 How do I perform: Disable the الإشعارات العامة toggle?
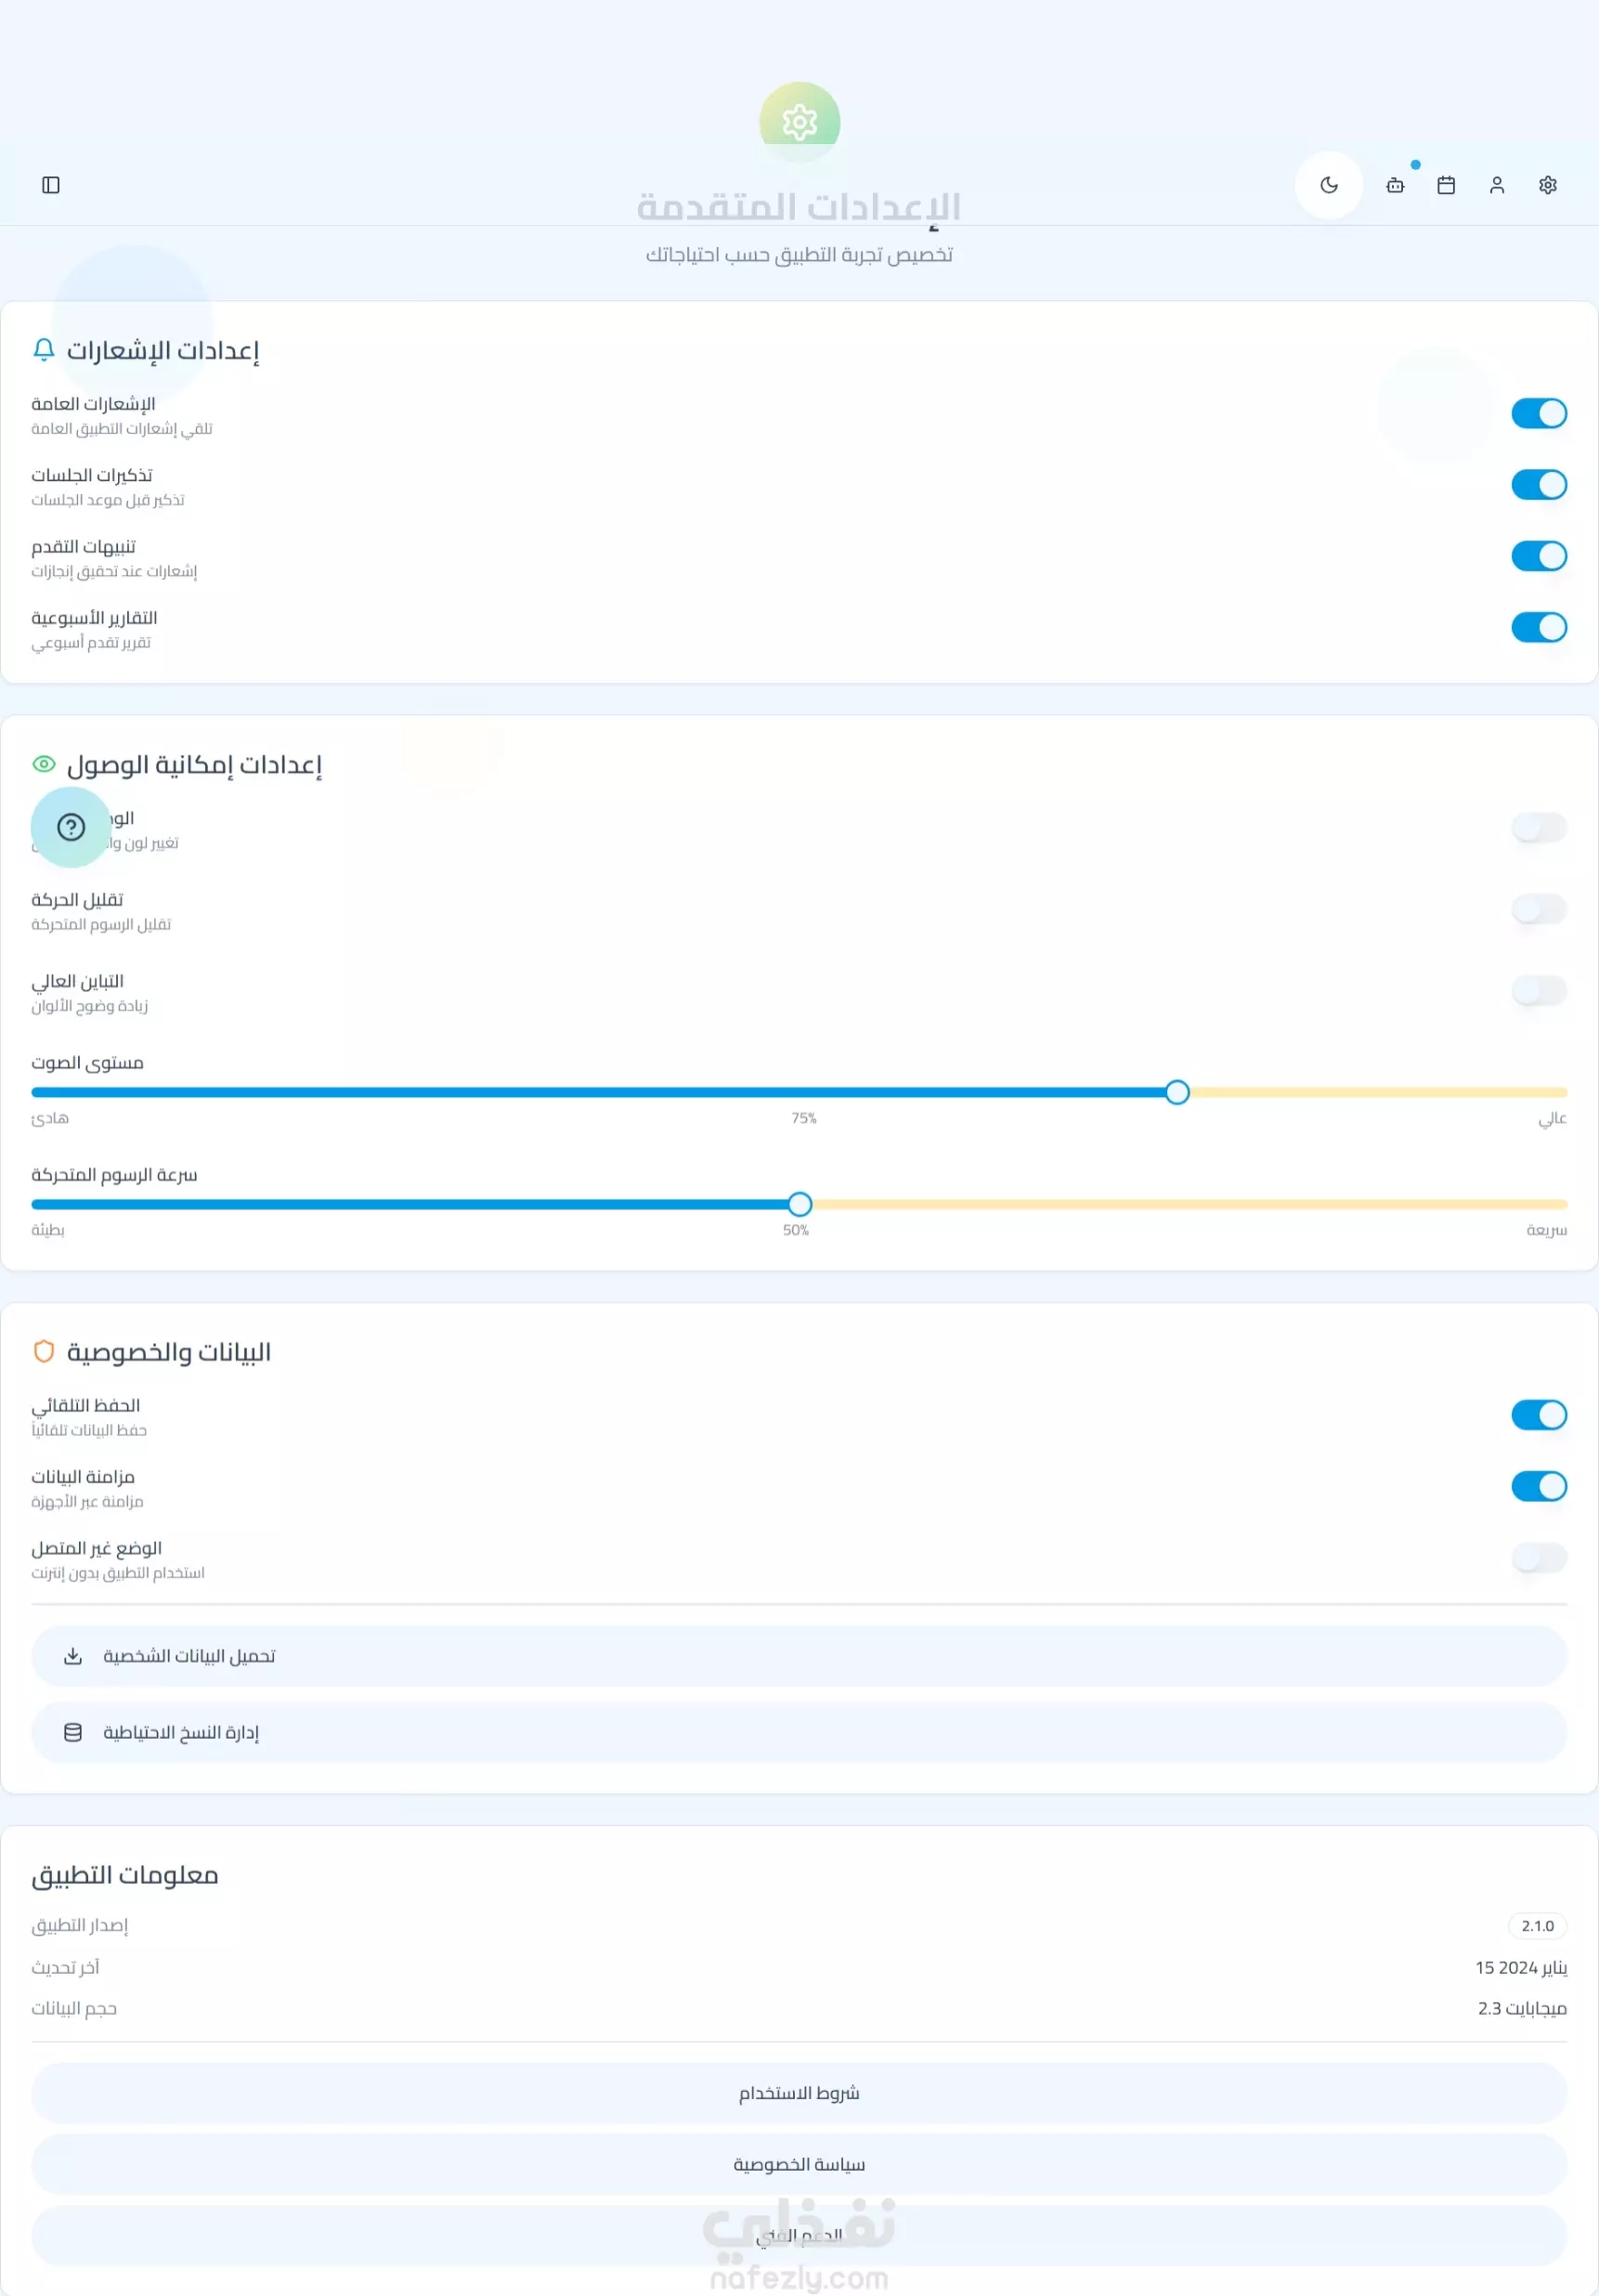[1539, 413]
